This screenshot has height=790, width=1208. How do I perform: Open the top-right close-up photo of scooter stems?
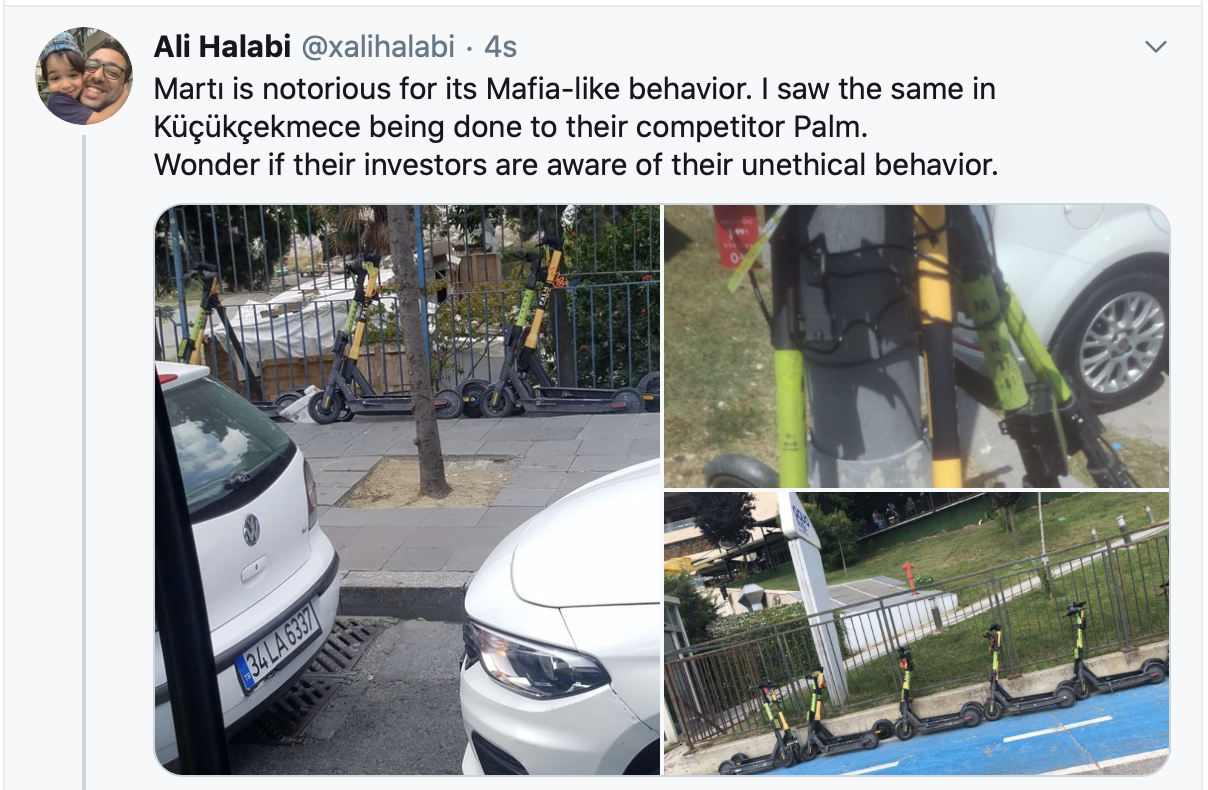click(917, 346)
